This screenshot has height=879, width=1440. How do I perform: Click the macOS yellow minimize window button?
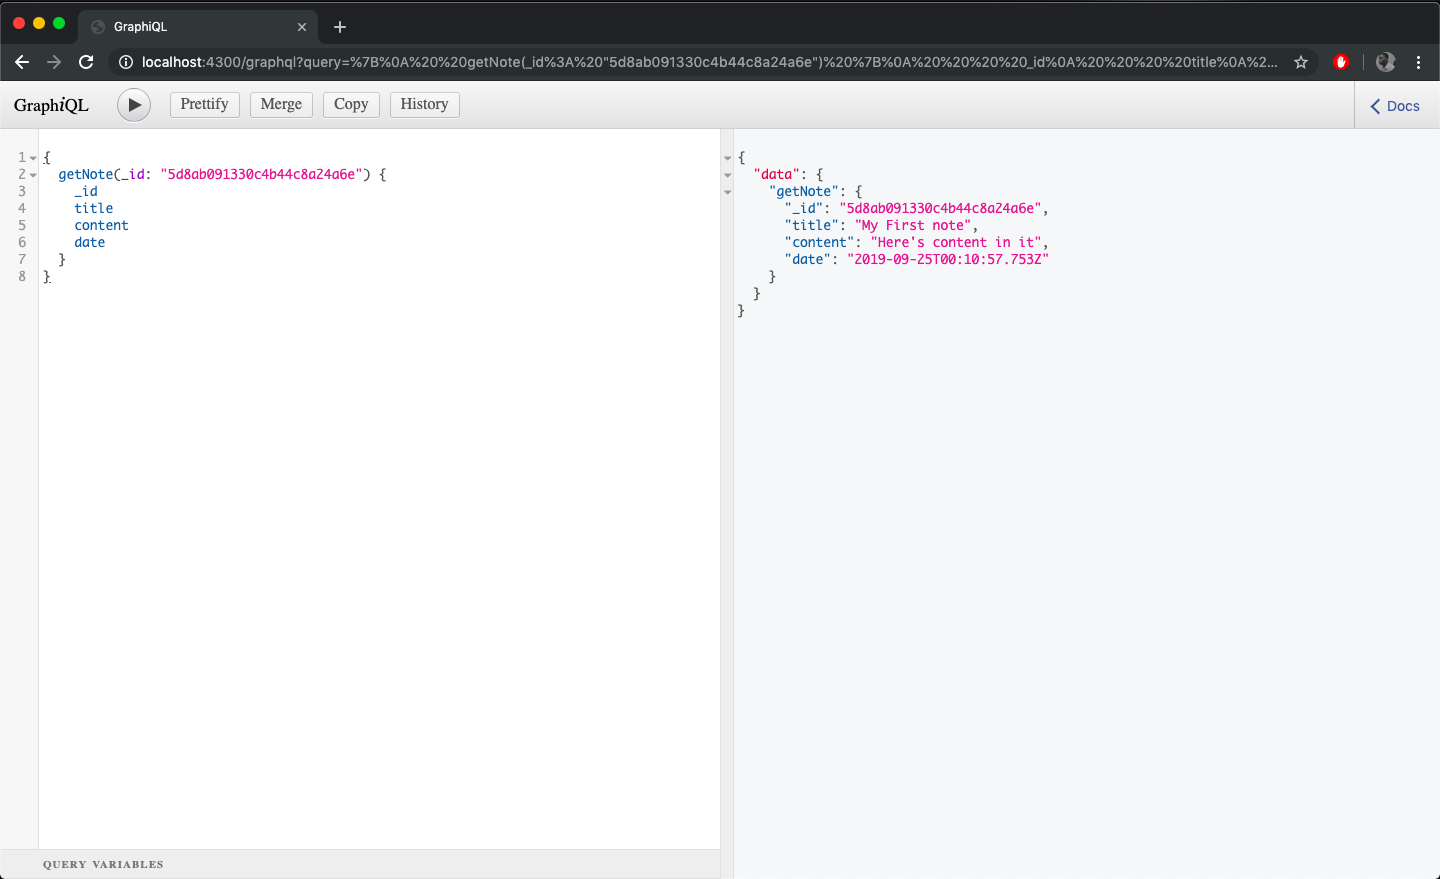pyautogui.click(x=39, y=23)
